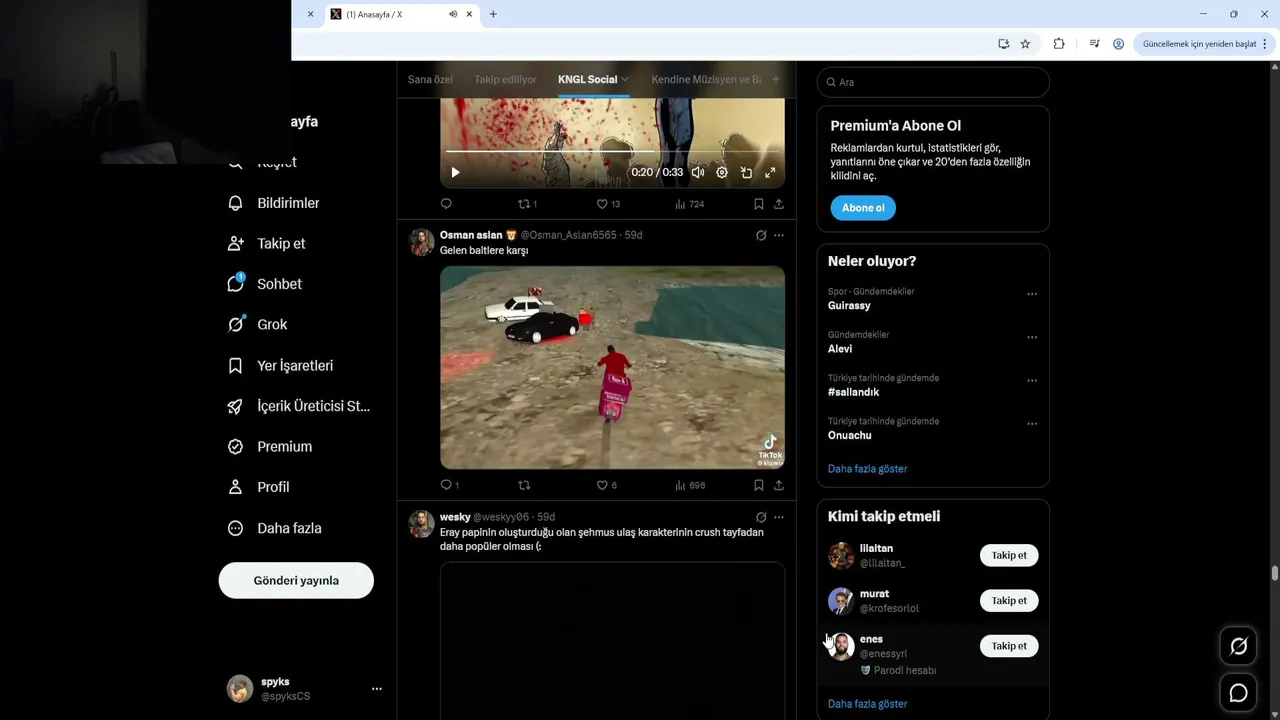Ask Grok about Osman aslan's post

(x=761, y=235)
